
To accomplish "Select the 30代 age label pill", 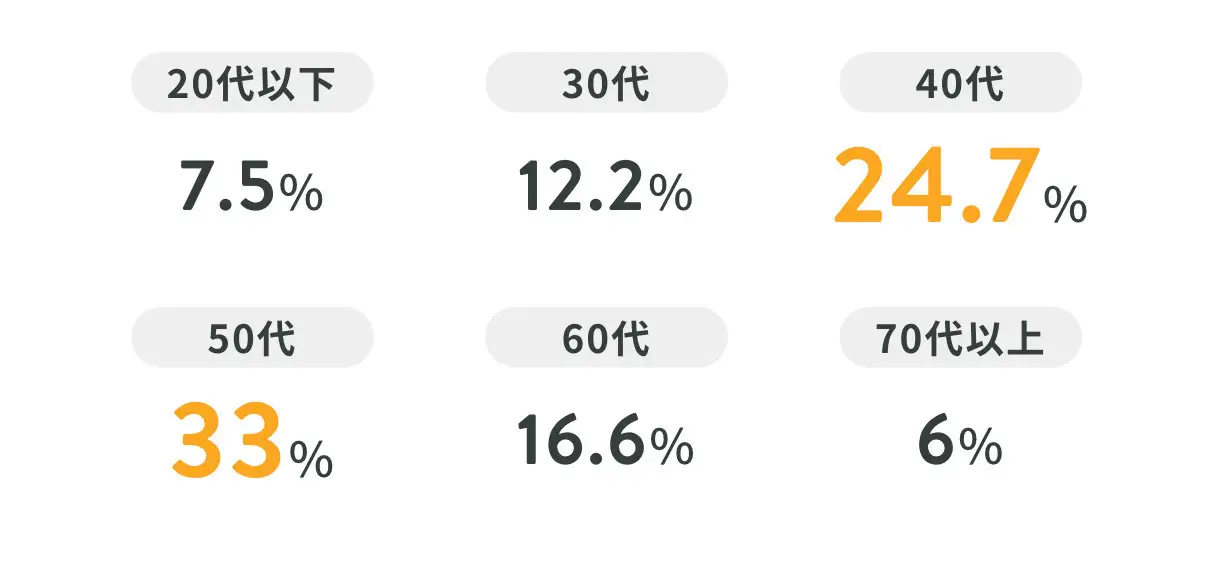I will (x=606, y=83).
